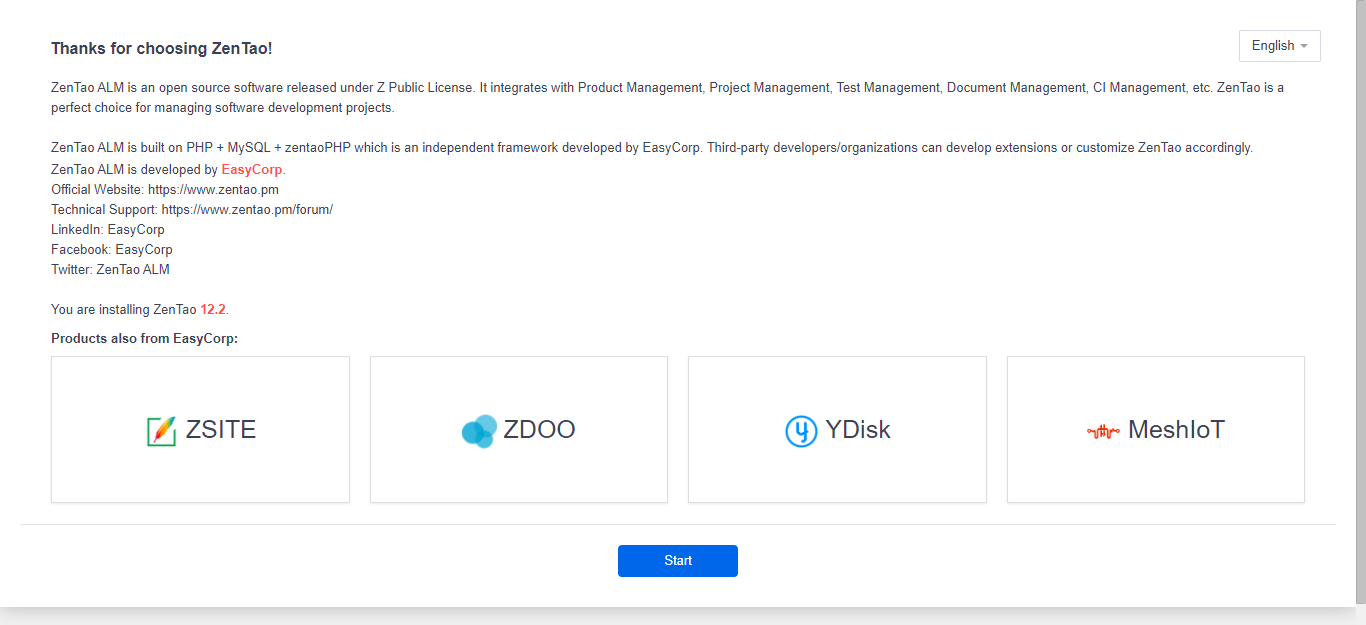This screenshot has width=1366, height=625.
Task: Visit the official website zentao.pm URL
Action: click(x=213, y=190)
